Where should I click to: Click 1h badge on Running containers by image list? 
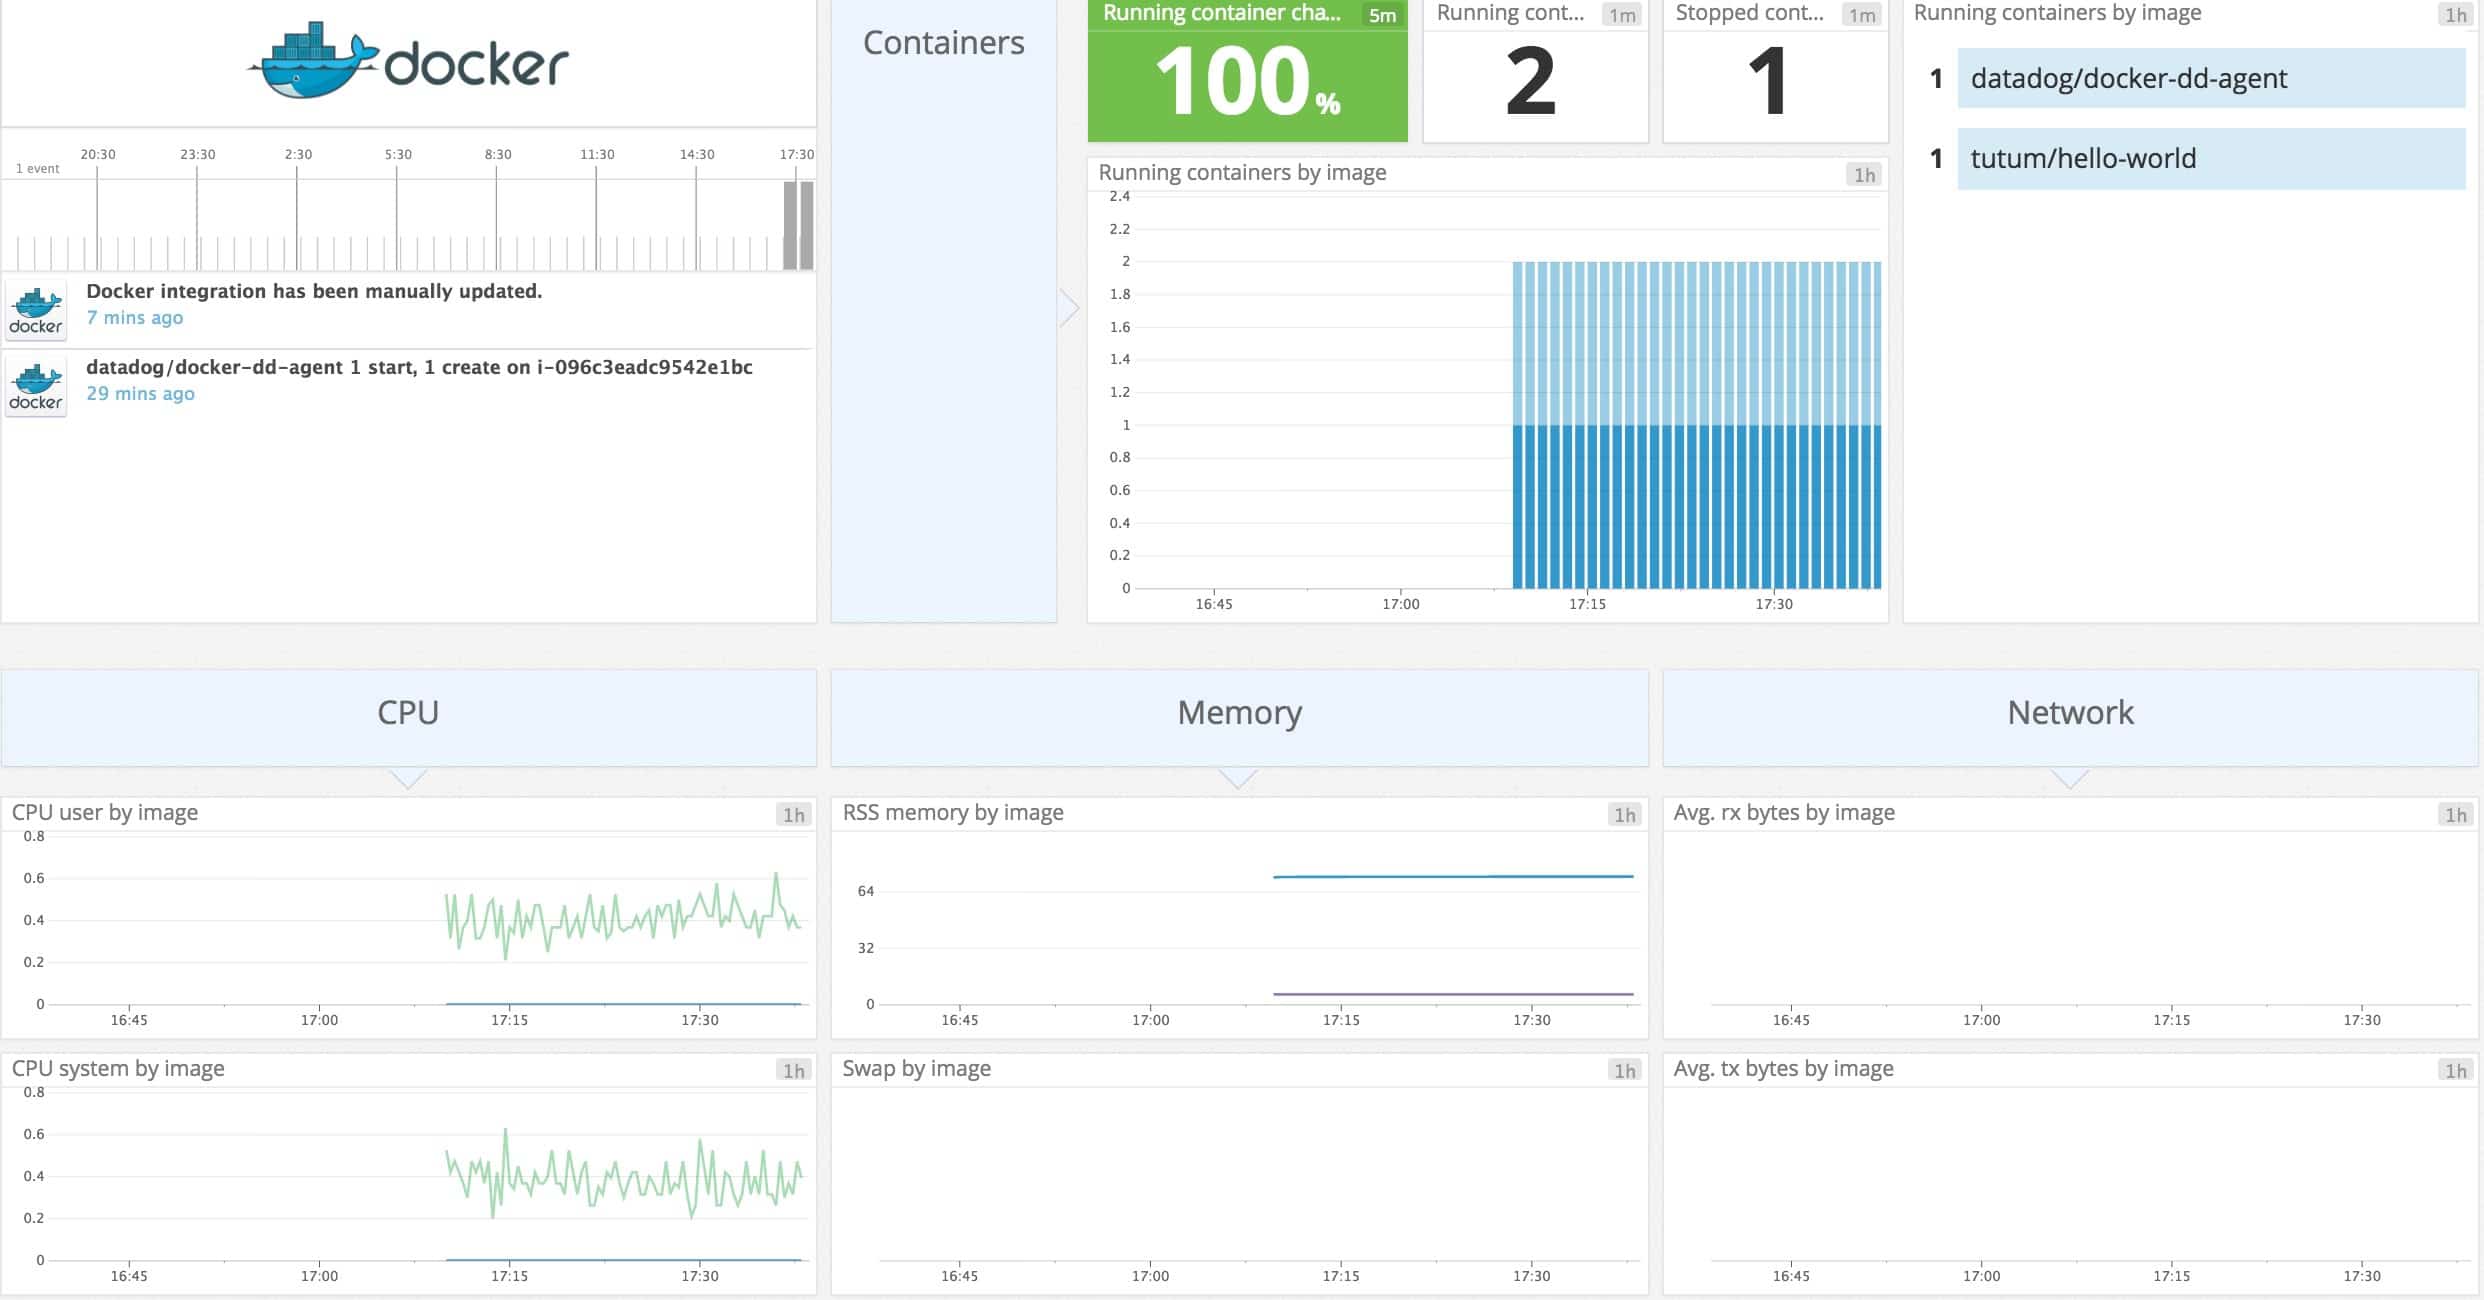pos(2456,15)
